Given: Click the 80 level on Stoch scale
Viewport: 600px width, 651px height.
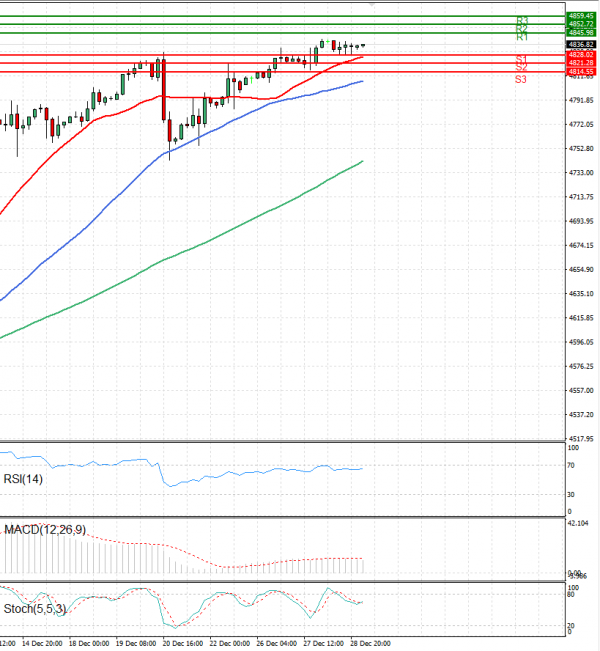Looking at the screenshot, I should [x=571, y=595].
